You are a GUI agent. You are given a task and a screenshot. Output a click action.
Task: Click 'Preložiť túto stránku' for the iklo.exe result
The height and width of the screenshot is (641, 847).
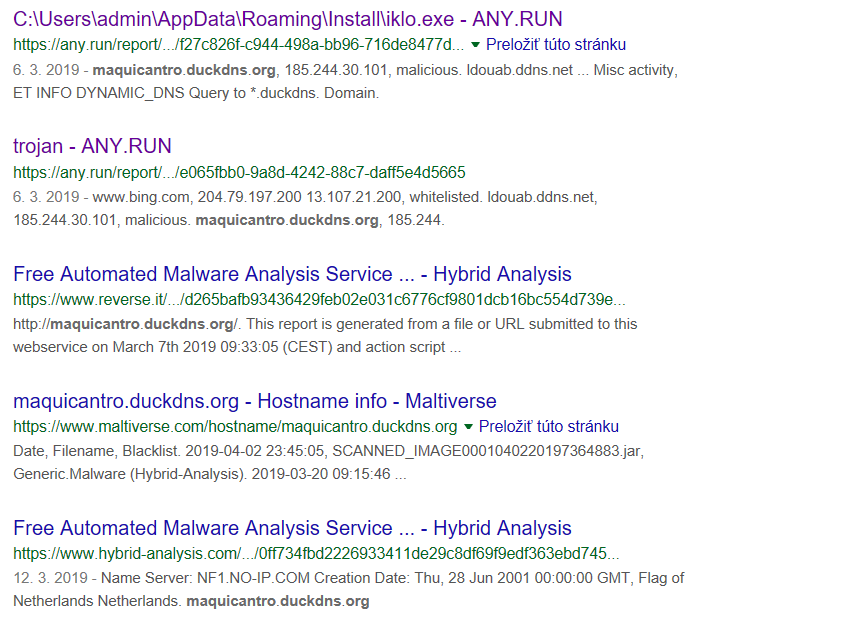556,45
